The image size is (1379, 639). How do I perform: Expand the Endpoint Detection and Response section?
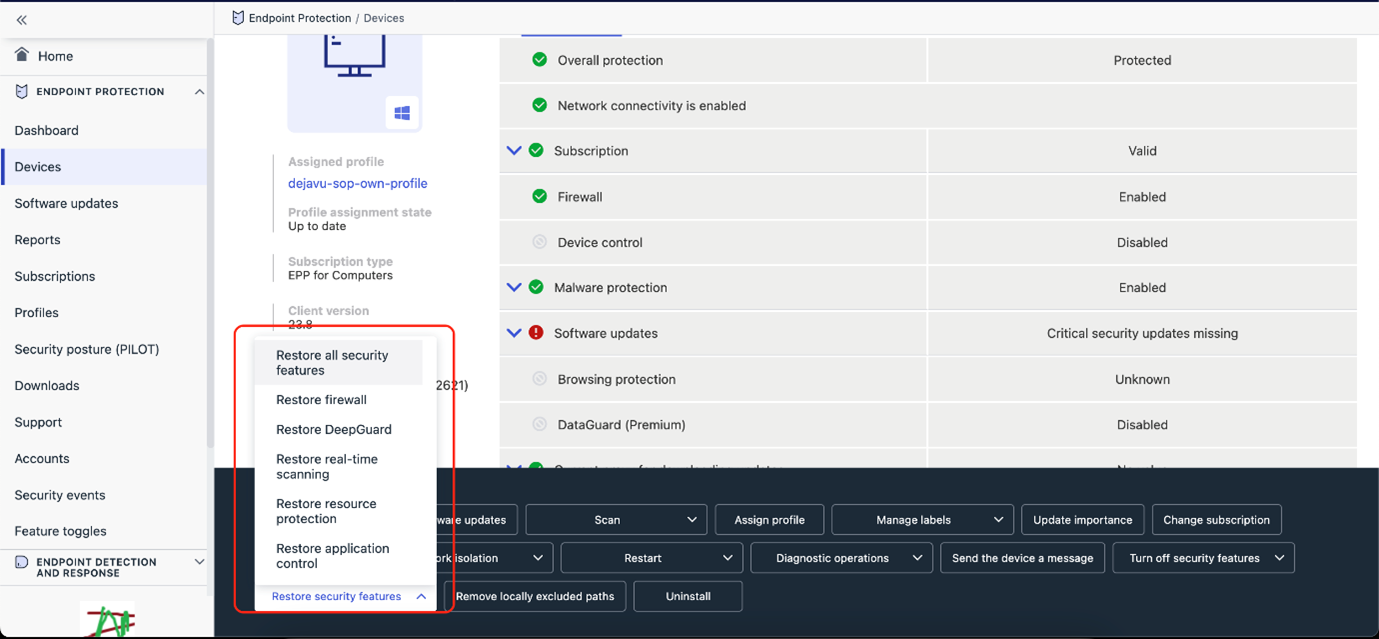[x=199, y=562]
